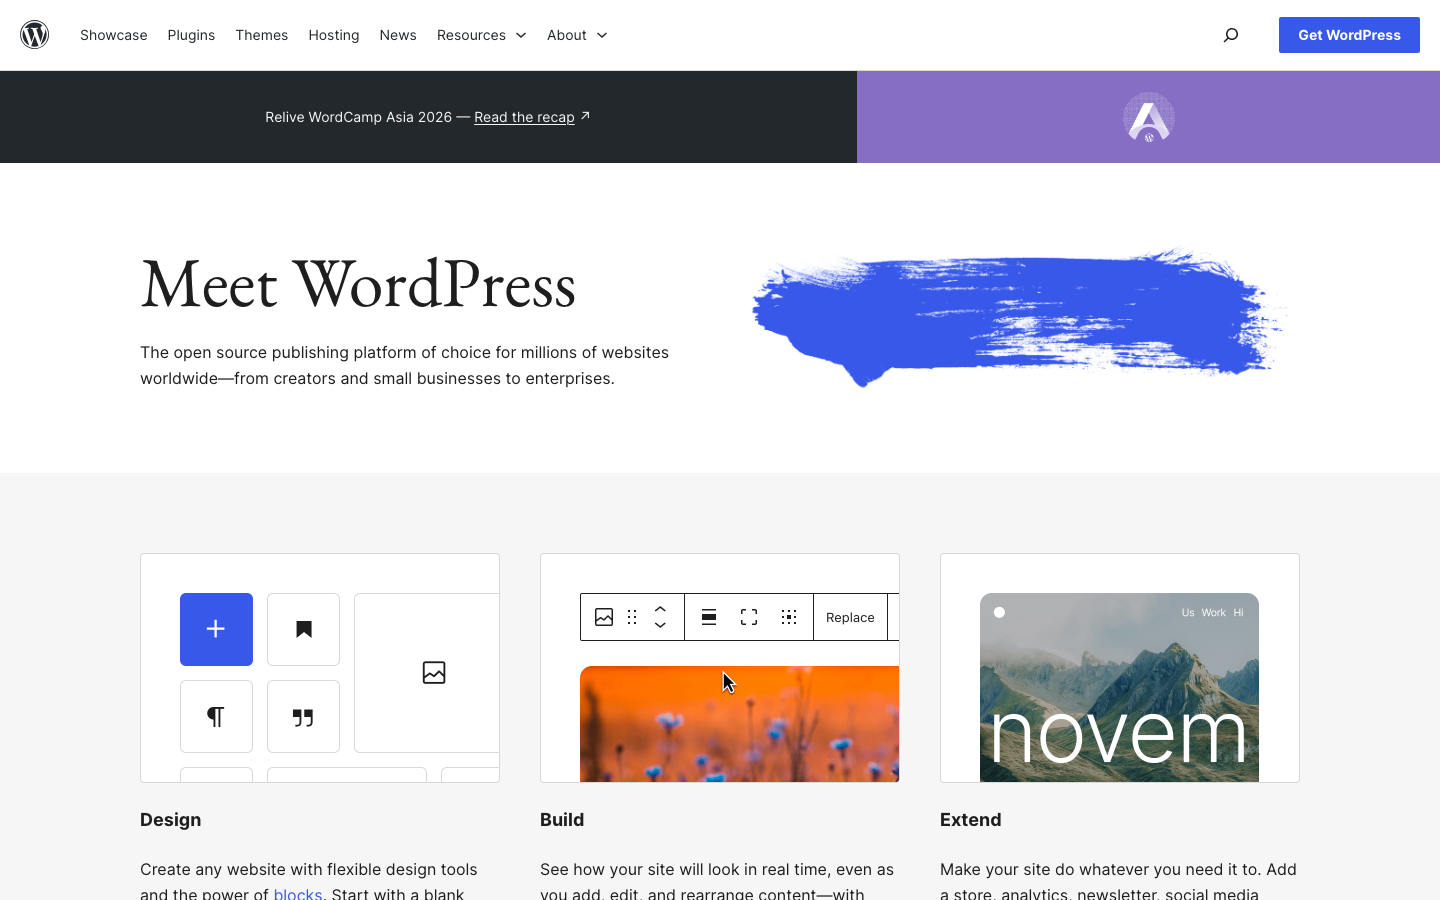Click the alignment icon in the block toolbar
The image size is (1440, 900).
[x=708, y=617]
